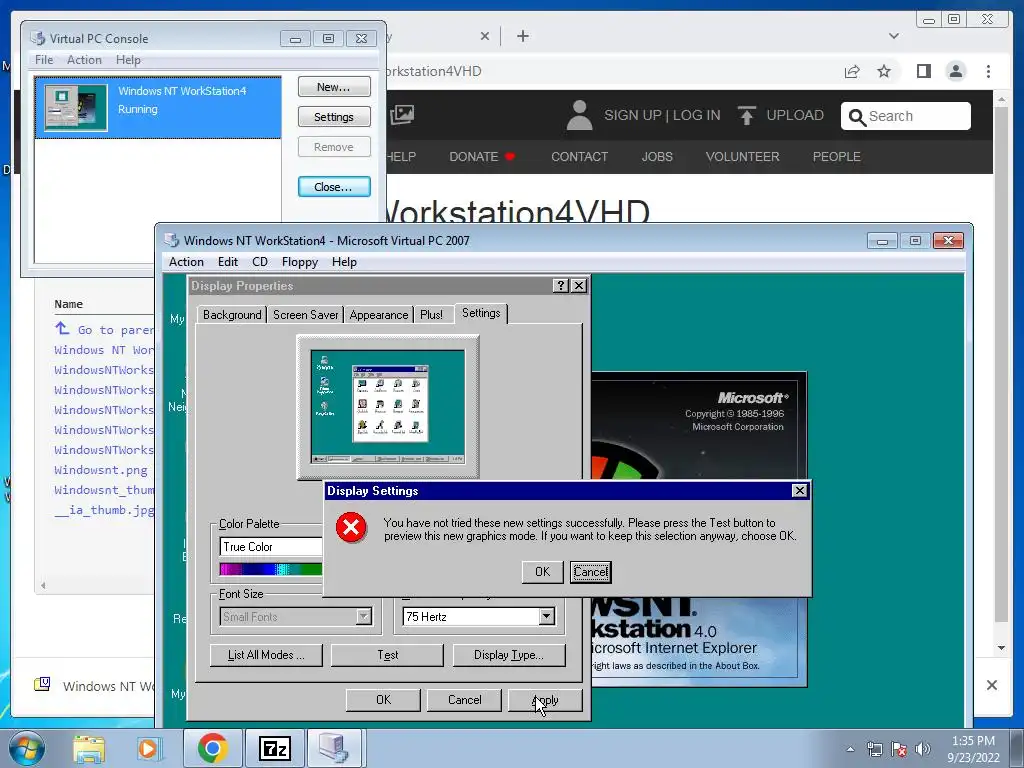
Task: Open the Floppy menu
Action: coord(300,262)
